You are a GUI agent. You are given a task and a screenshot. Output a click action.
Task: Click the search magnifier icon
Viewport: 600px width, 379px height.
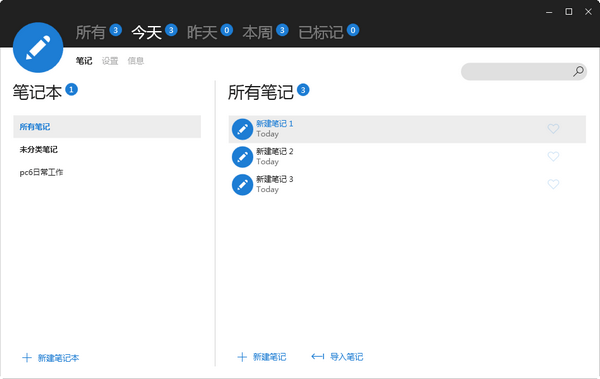click(578, 71)
